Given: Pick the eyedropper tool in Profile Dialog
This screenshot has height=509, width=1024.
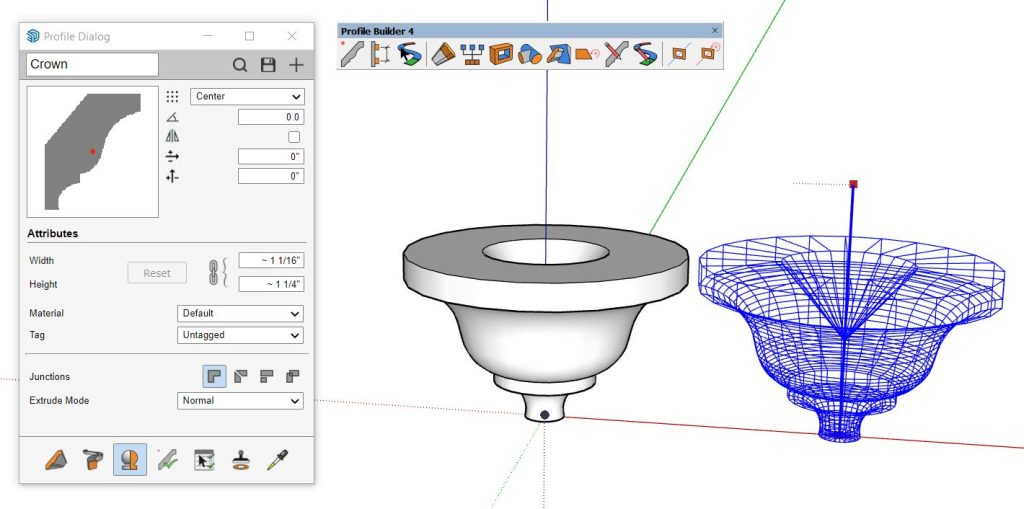Looking at the screenshot, I should tap(276, 460).
